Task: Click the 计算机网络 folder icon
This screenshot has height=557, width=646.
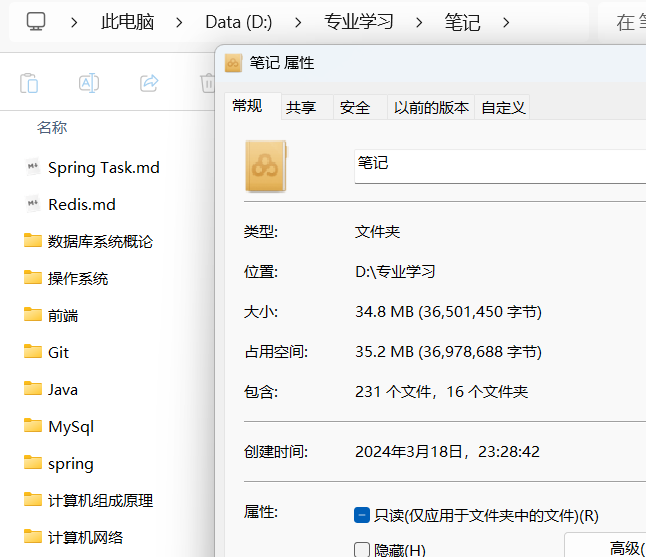Action: (33, 537)
